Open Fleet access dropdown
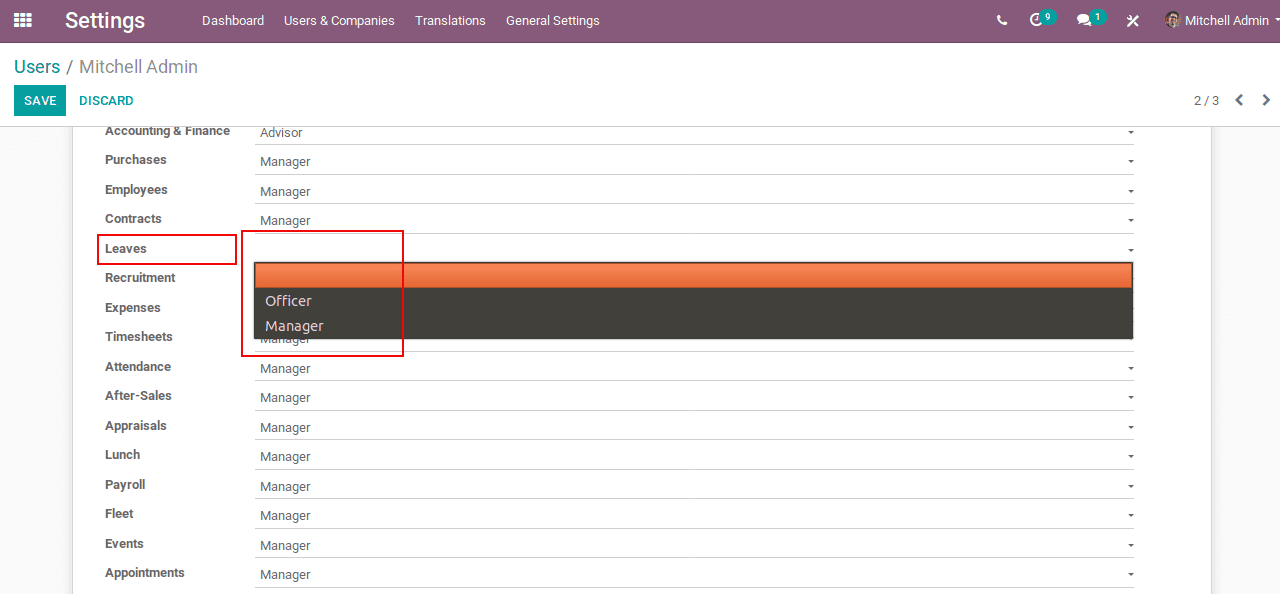The width and height of the screenshot is (1280, 594). (694, 515)
